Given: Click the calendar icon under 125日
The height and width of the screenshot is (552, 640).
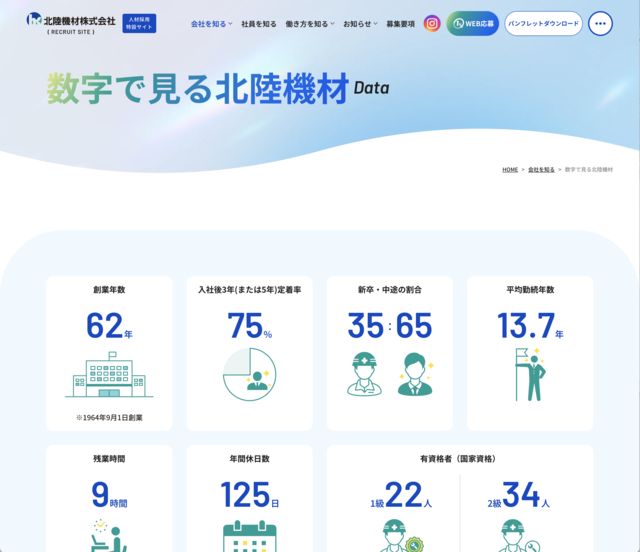Looking at the screenshot, I should click(249, 536).
